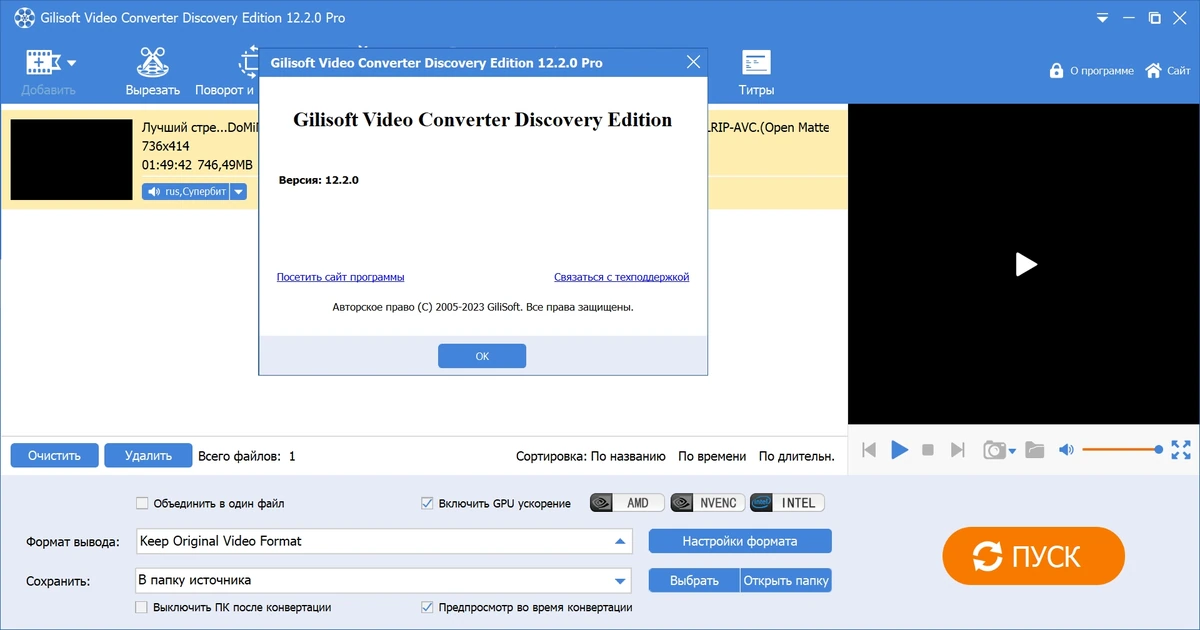
Task: Expand the Добавить dropdown arrow
Action: click(72, 63)
